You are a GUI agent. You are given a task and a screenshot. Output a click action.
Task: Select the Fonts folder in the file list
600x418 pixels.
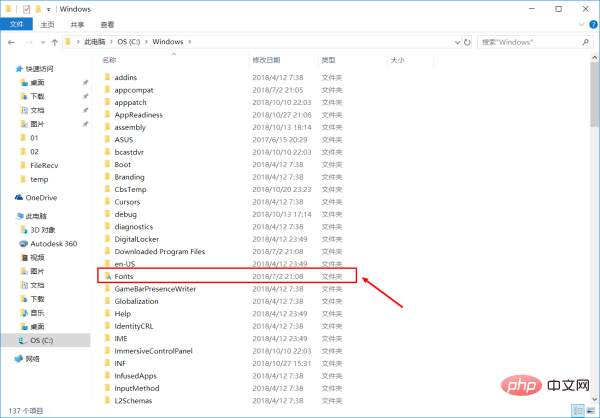pyautogui.click(x=124, y=275)
